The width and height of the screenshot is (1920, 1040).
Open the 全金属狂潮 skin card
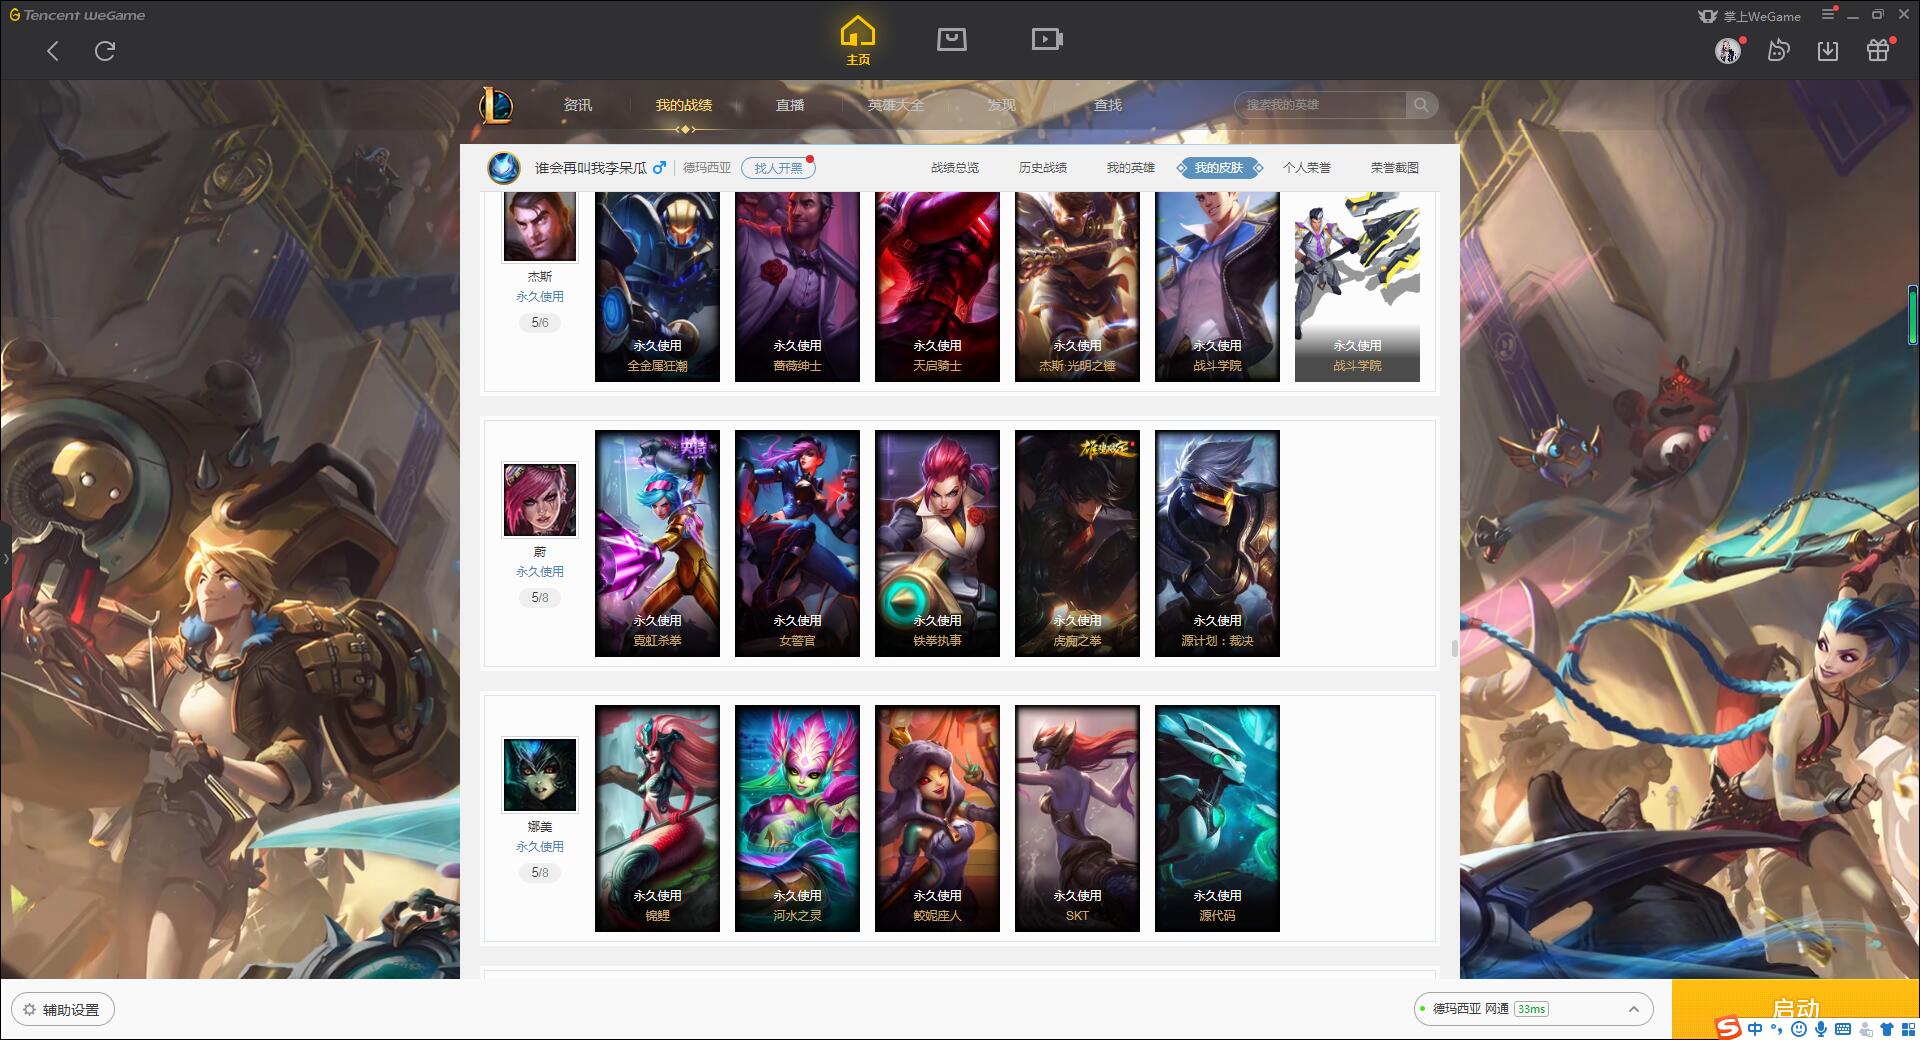click(x=657, y=286)
